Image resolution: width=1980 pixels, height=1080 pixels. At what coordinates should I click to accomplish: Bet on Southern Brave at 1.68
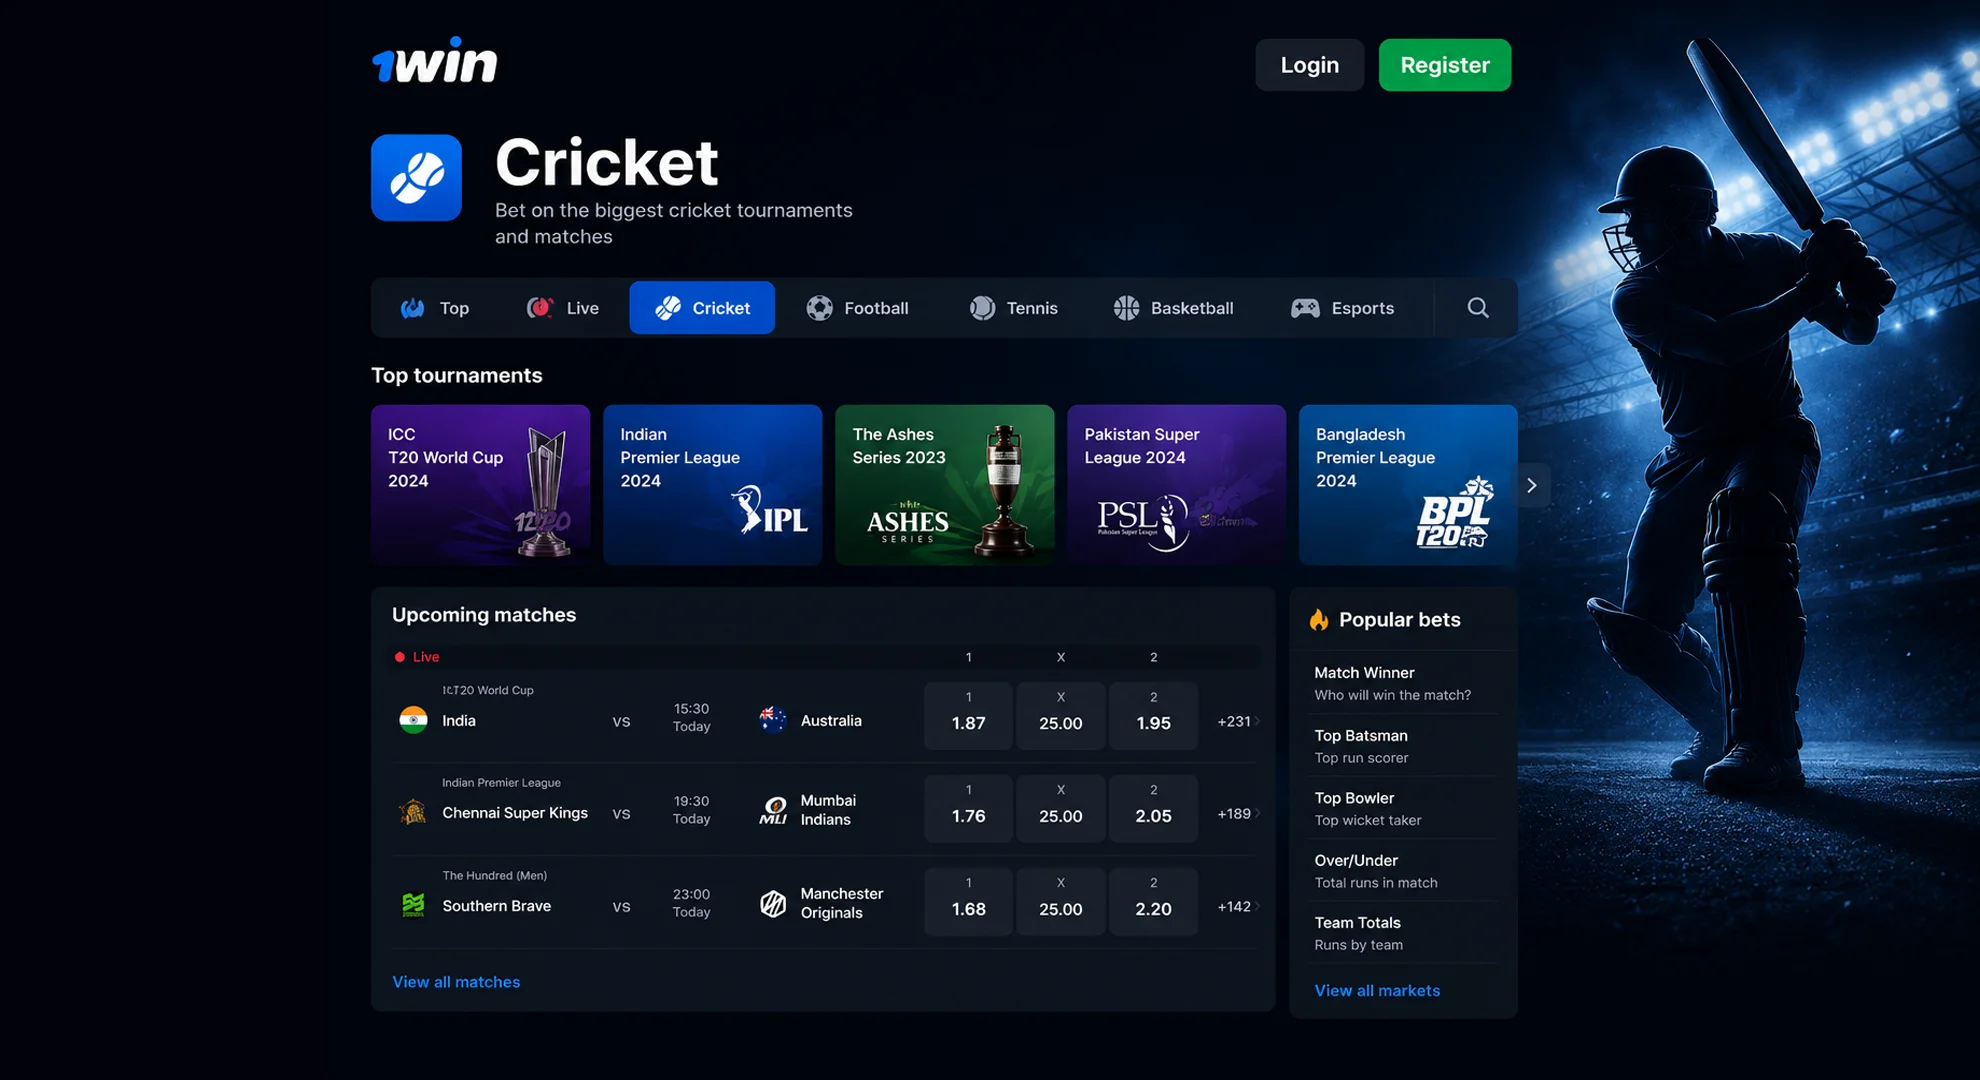968,901
